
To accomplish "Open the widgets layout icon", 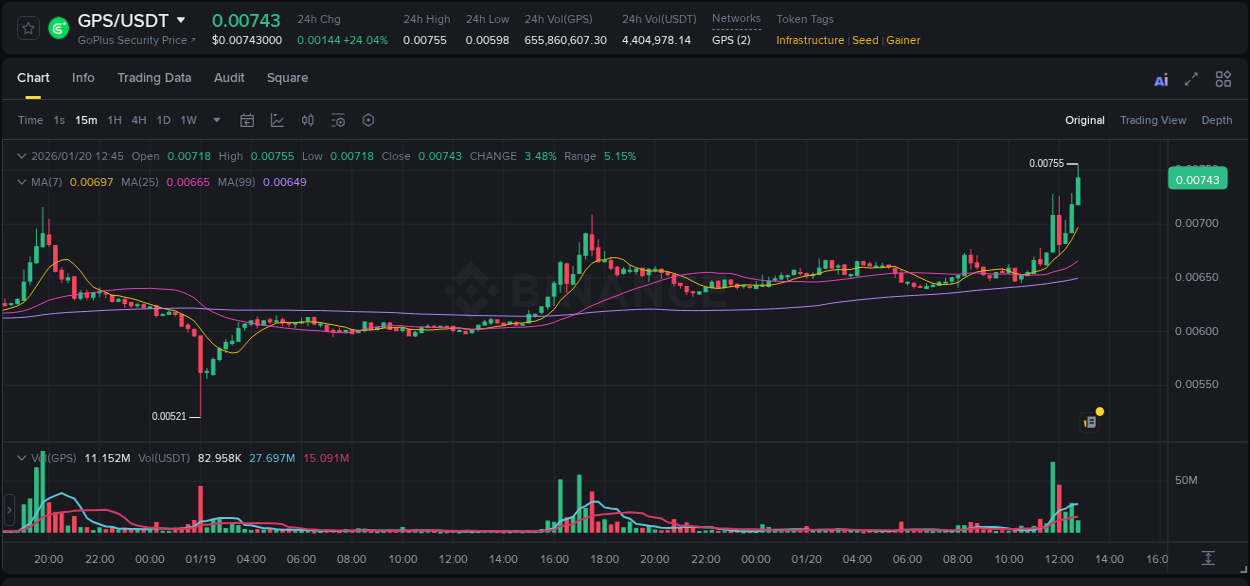I will [x=1223, y=79].
